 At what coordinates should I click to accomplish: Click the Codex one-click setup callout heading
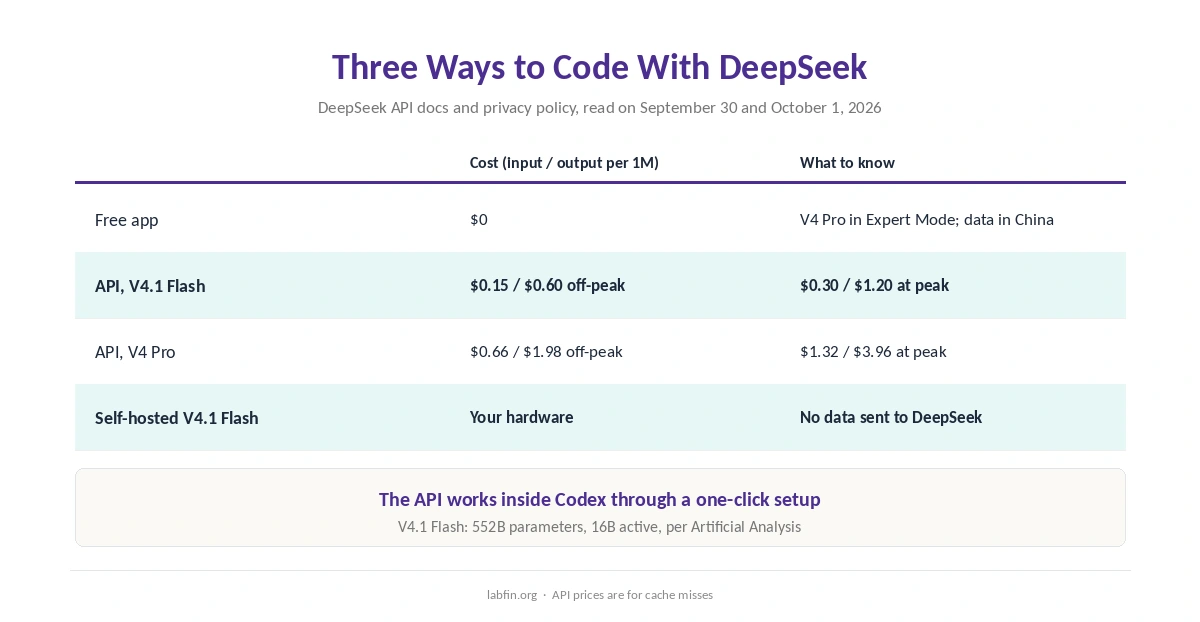(600, 499)
